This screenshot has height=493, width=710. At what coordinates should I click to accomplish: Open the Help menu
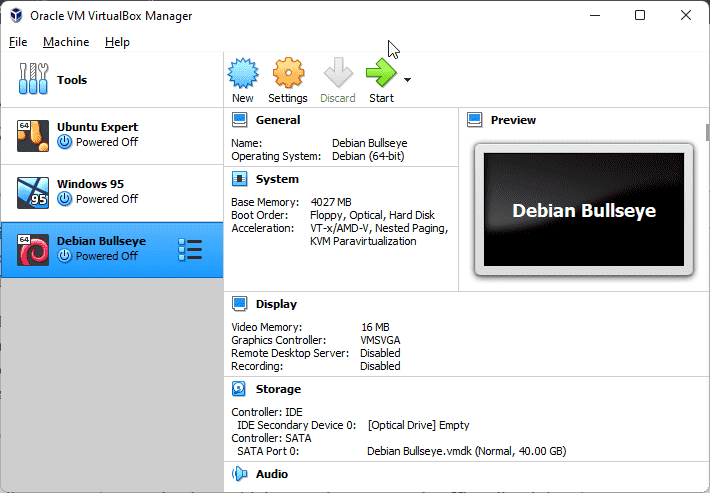pyautogui.click(x=117, y=42)
